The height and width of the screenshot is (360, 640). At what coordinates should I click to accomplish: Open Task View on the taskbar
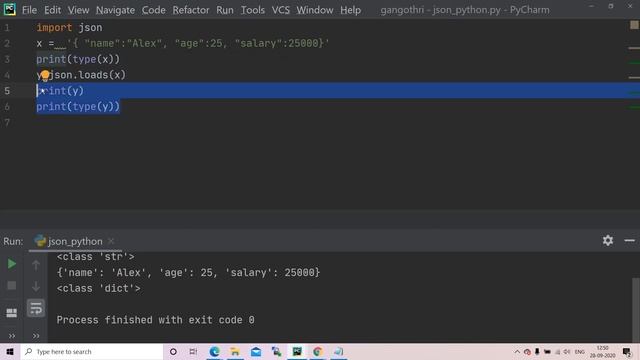pyautogui.click(x=193, y=351)
